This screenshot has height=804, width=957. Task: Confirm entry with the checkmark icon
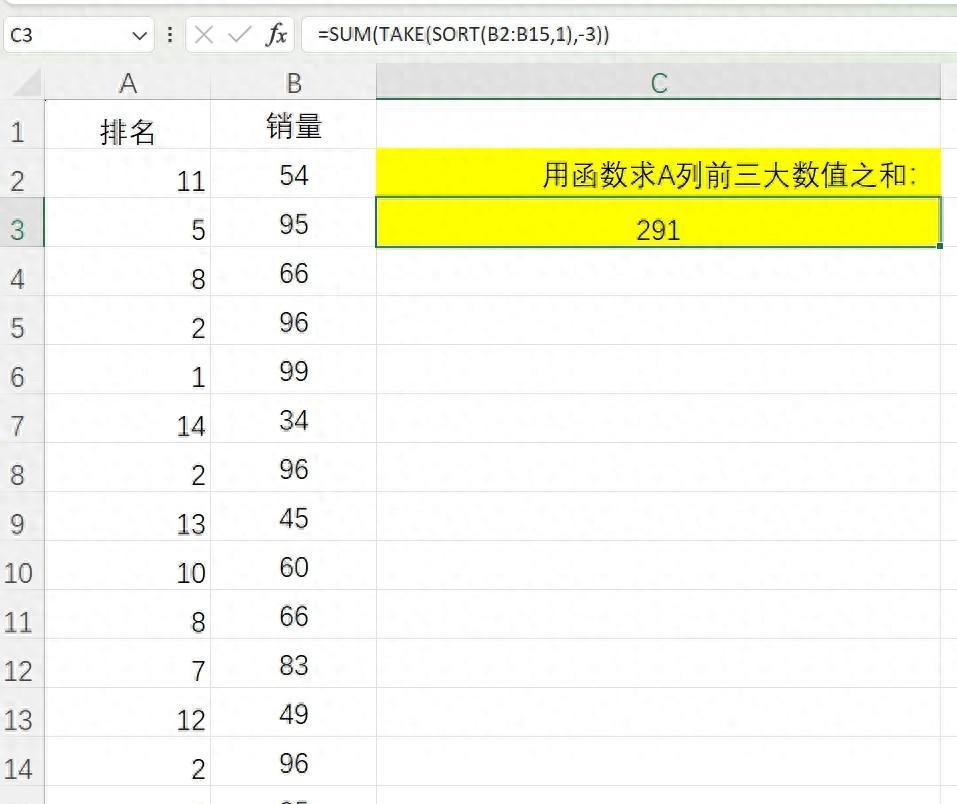239,35
